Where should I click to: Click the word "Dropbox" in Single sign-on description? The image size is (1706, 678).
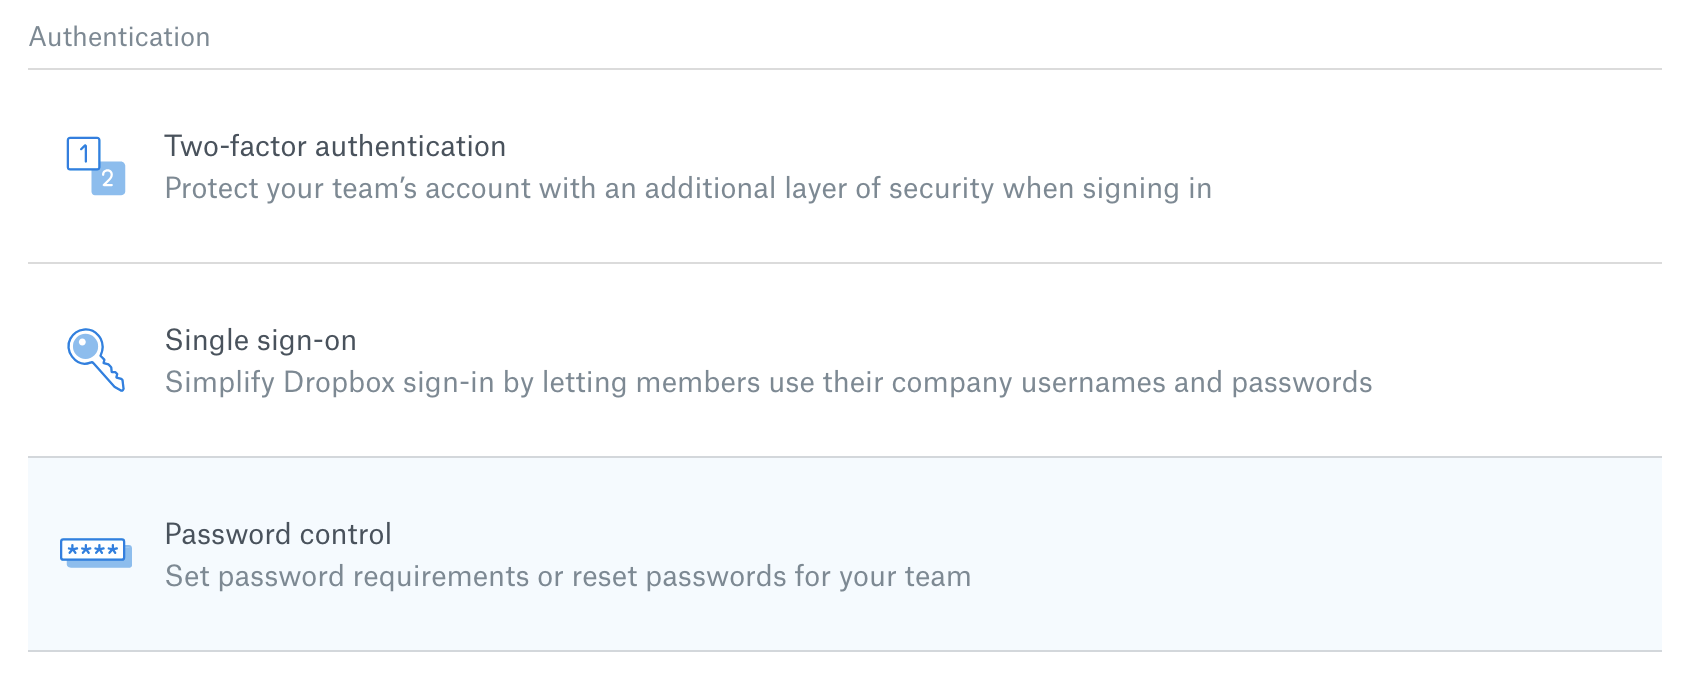(339, 382)
